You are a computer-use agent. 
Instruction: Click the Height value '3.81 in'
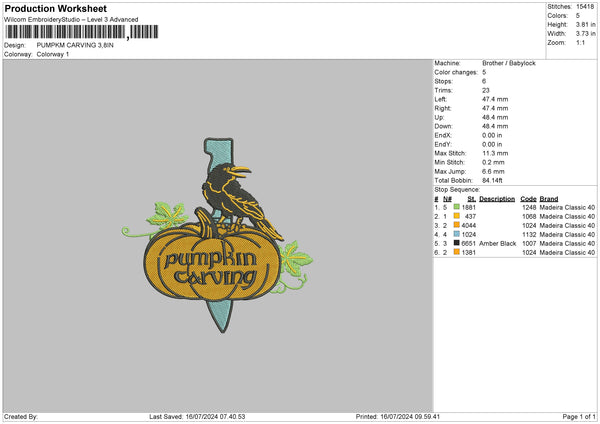[x=585, y=24]
